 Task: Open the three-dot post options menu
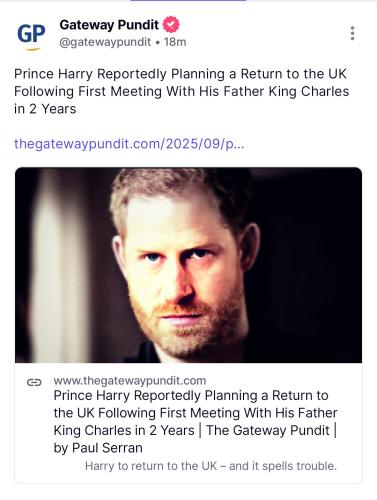352,33
